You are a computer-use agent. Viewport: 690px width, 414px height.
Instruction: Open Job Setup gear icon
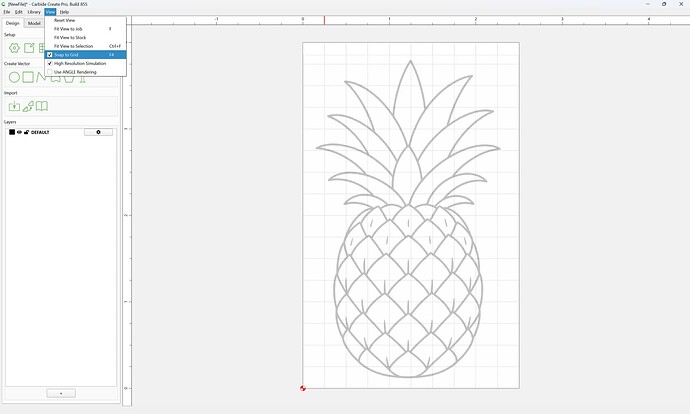pyautogui.click(x=14, y=48)
